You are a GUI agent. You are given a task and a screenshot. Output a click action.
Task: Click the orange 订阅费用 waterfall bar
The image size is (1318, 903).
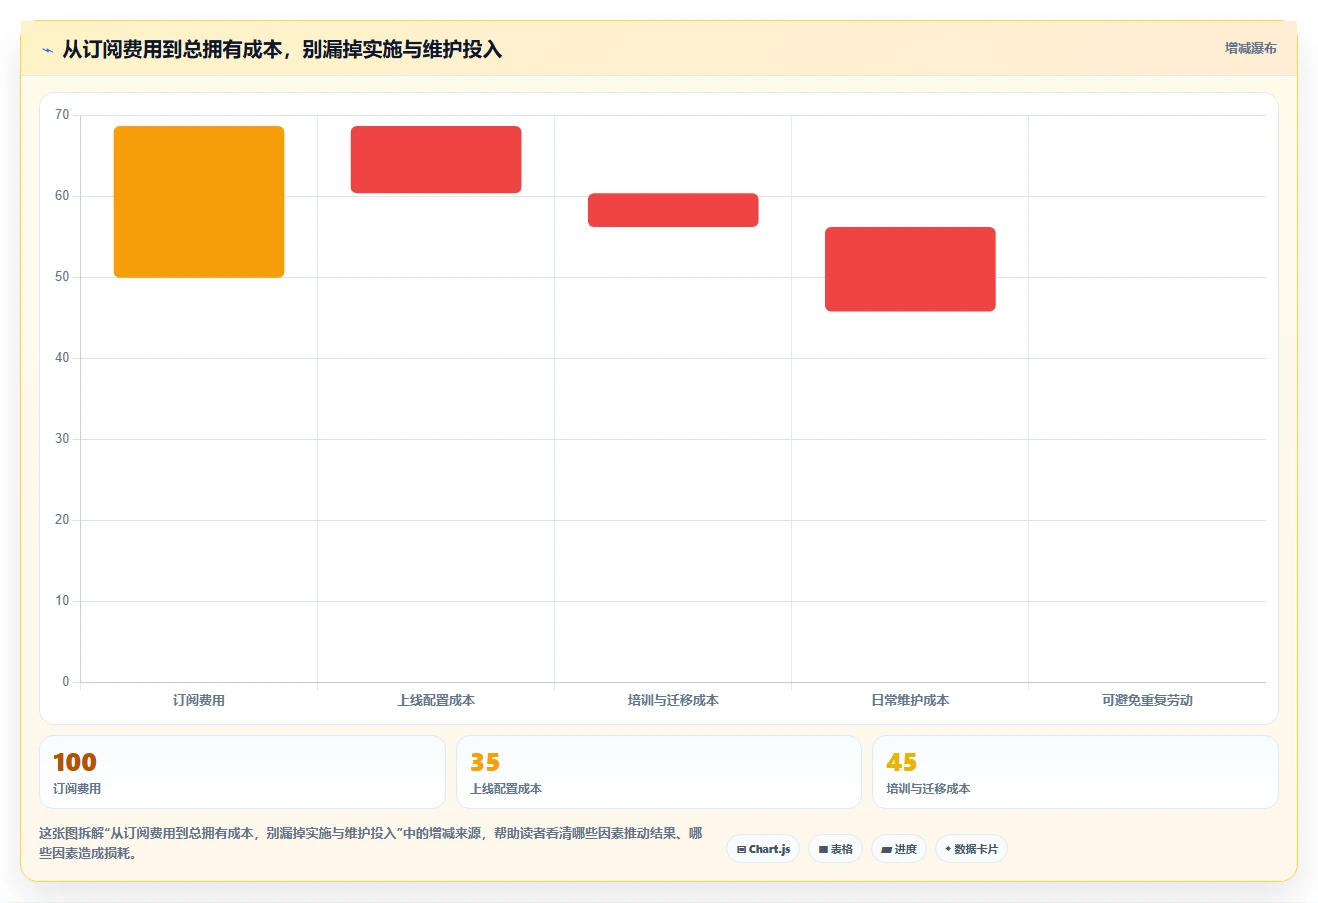tap(199, 202)
